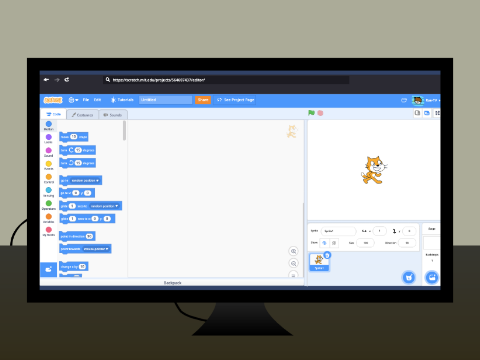Viewport: 480px width, 360px height.
Task: Switch to the Sounds tab
Action: click(x=113, y=115)
